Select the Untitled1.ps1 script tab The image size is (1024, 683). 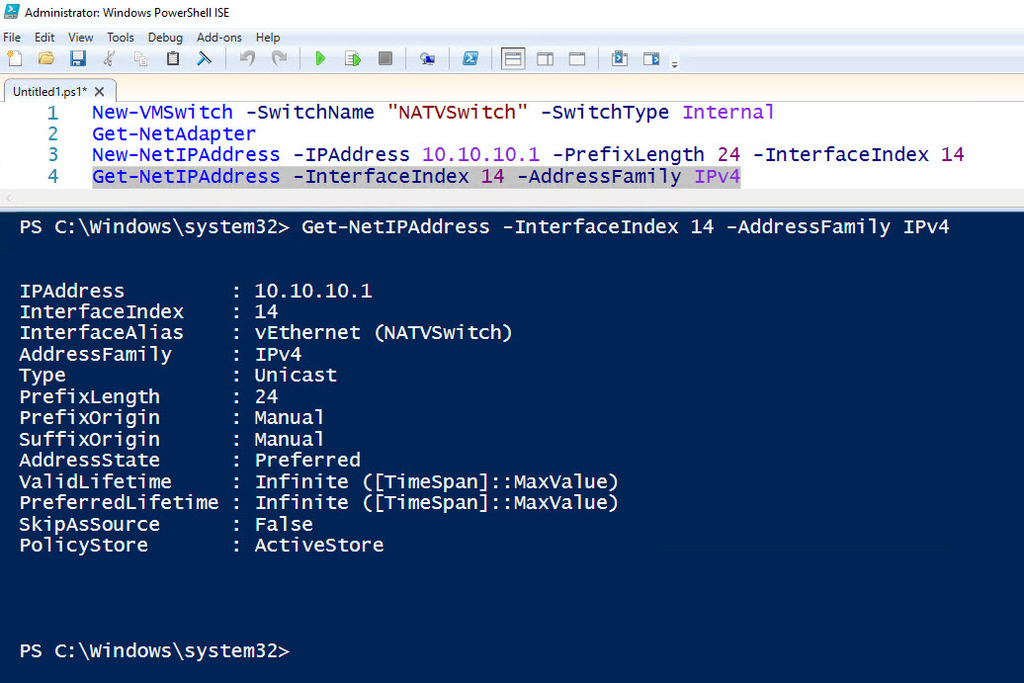click(47, 90)
